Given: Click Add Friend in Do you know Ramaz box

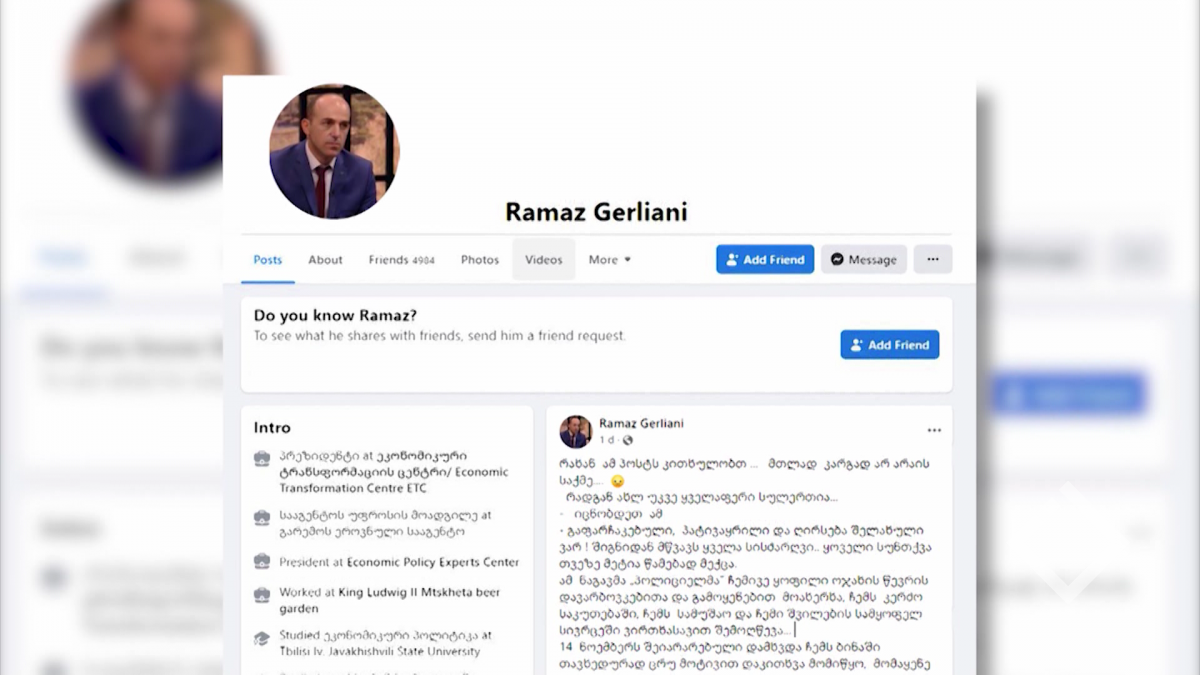Looking at the screenshot, I should (890, 345).
